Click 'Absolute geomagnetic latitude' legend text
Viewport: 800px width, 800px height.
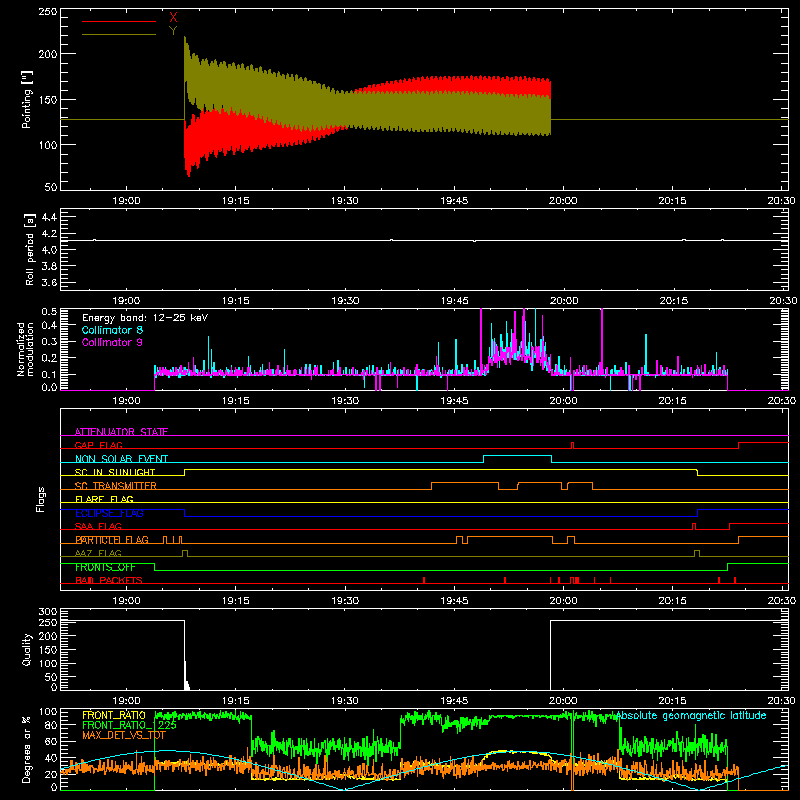click(x=691, y=715)
